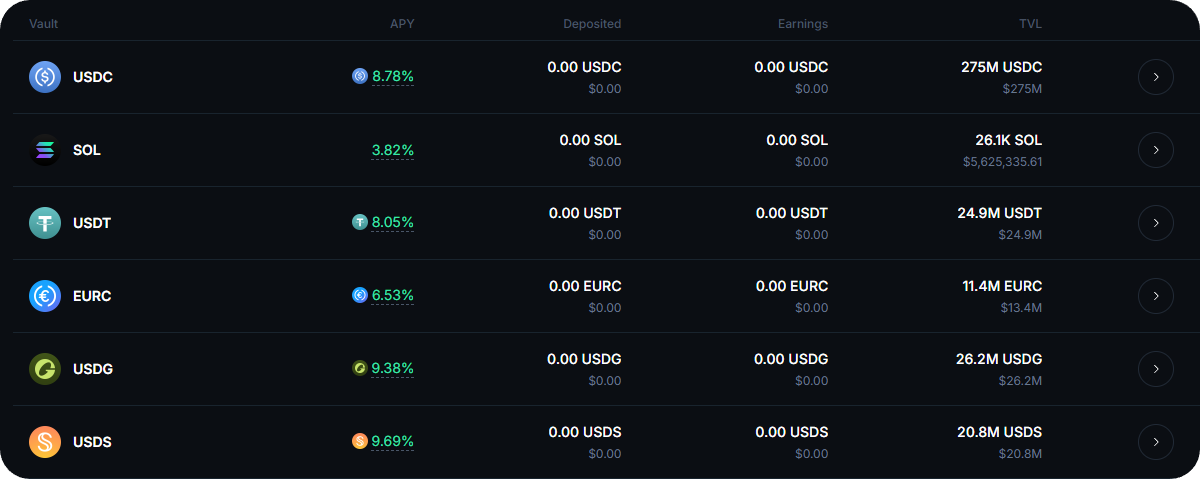Image resolution: width=1200 pixels, height=479 pixels.
Task: Open USDS vault via chevron button
Action: (1155, 442)
